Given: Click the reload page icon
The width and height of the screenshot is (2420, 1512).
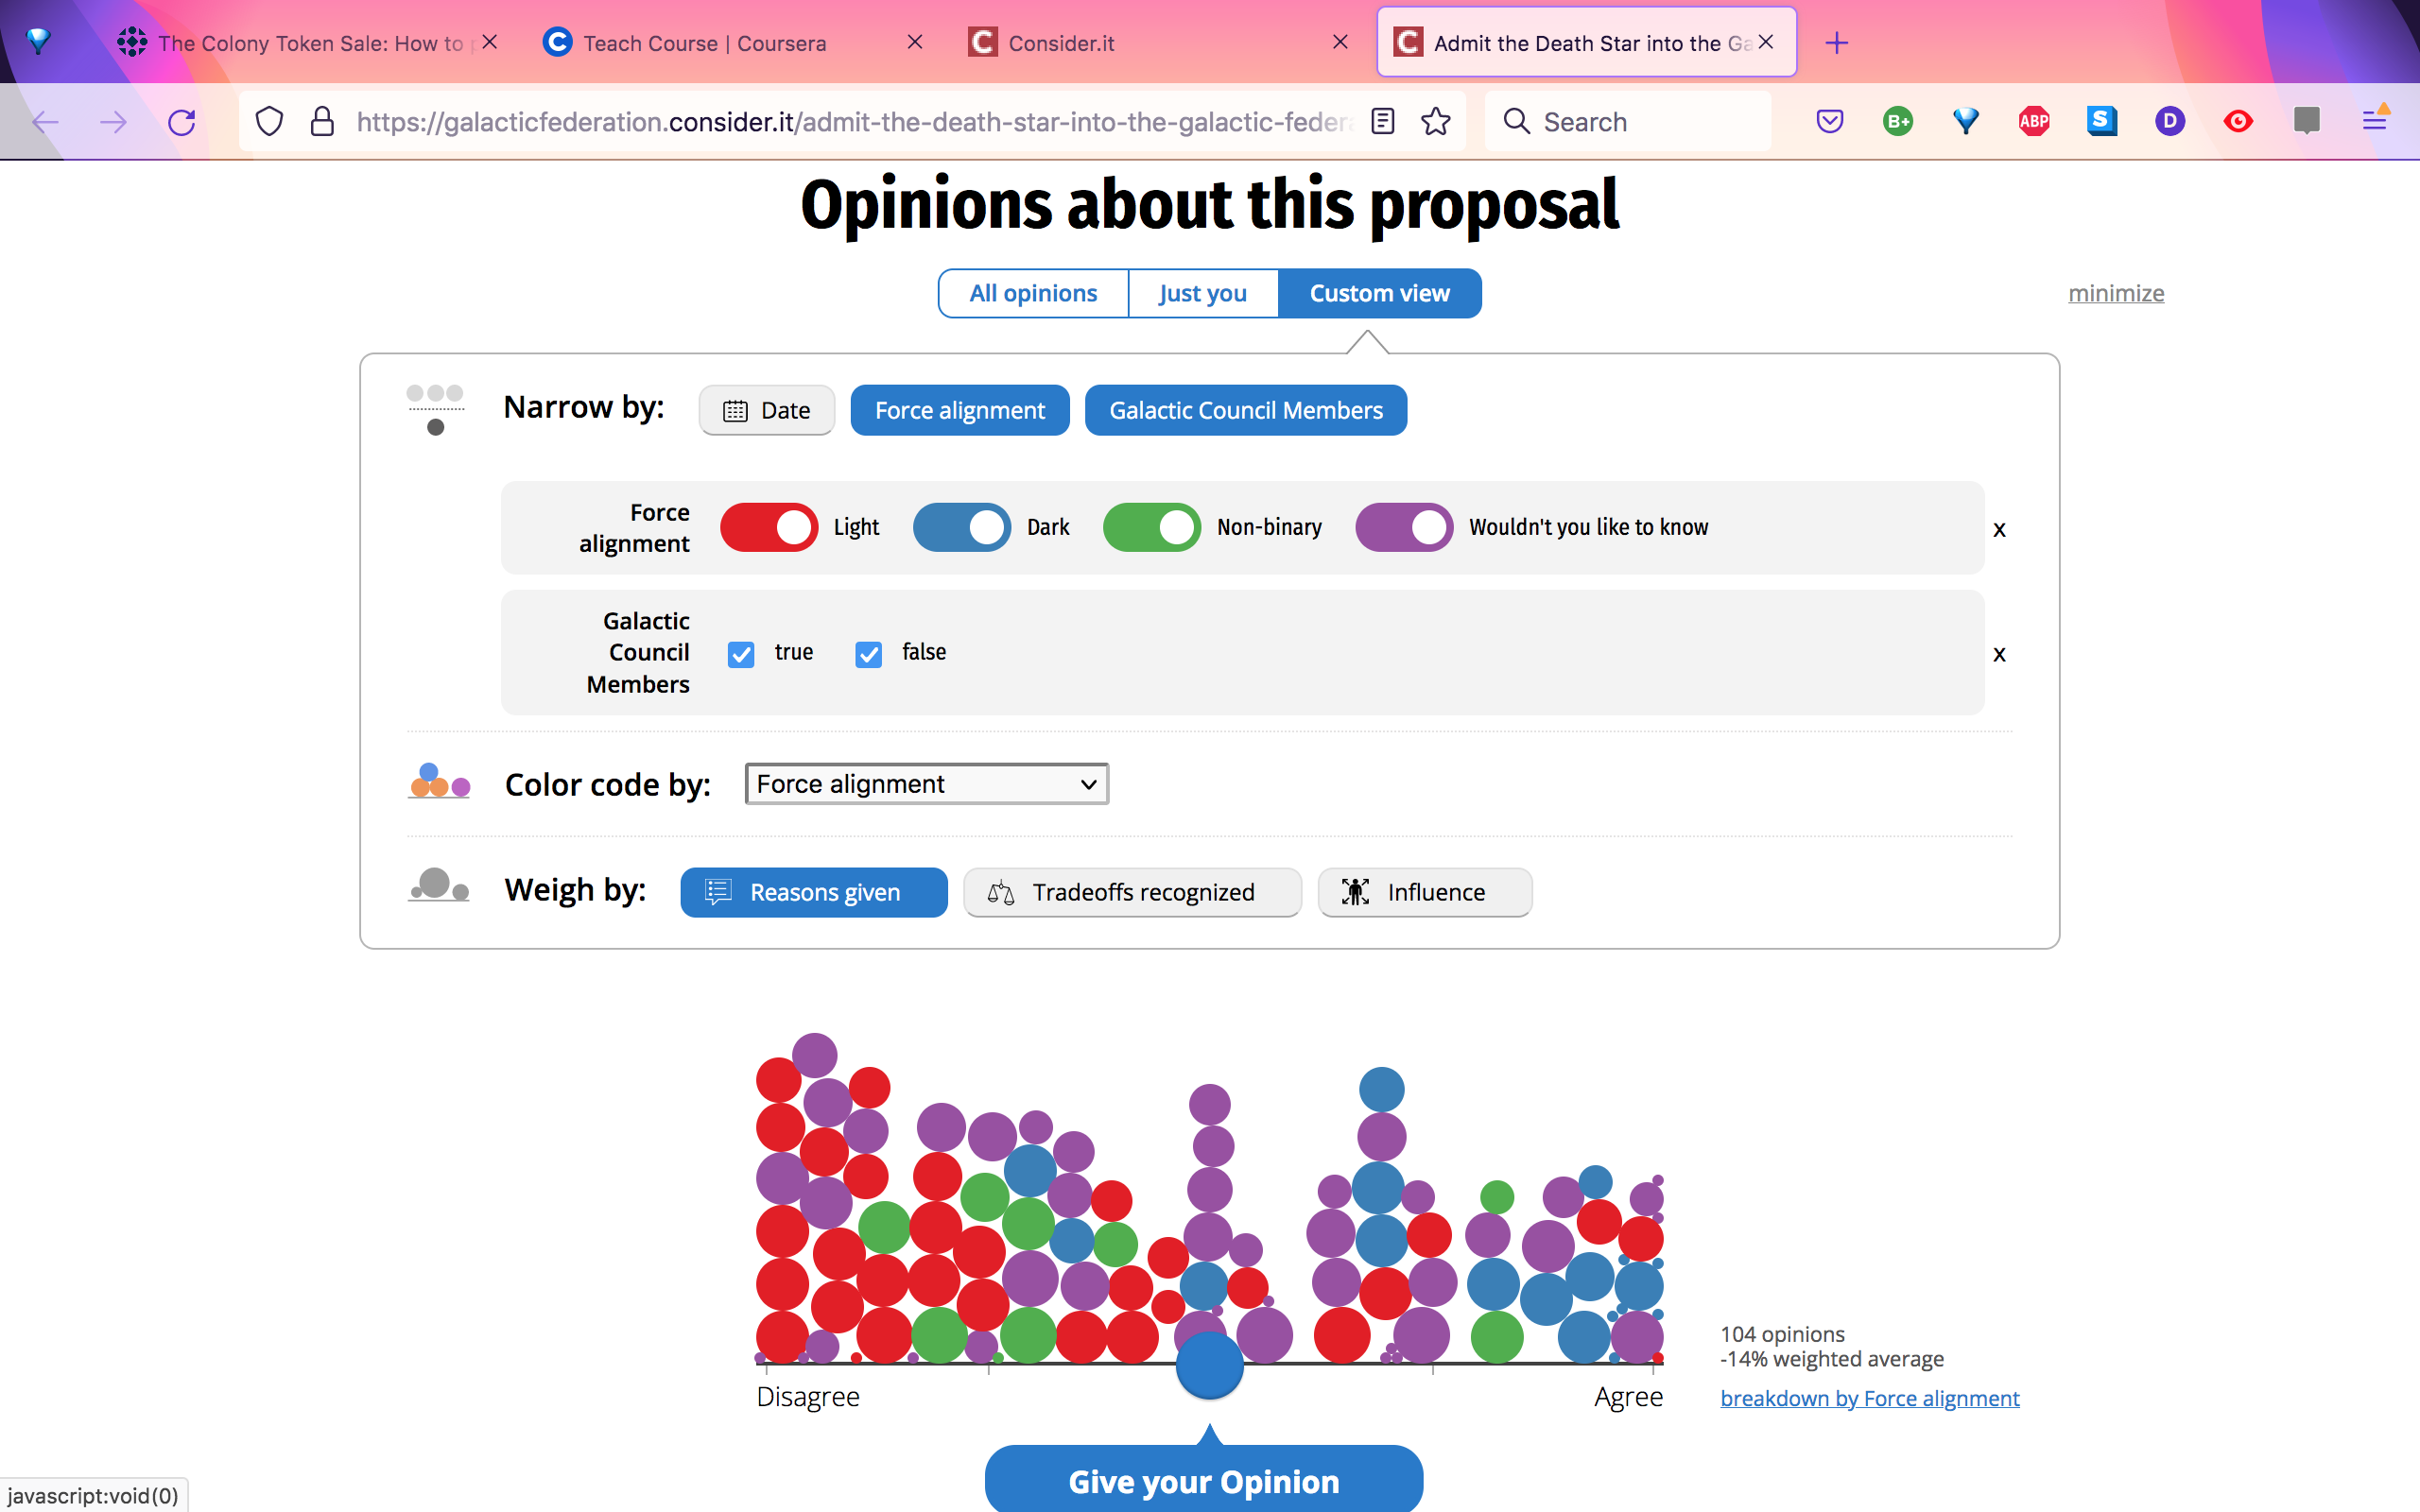Looking at the screenshot, I should (182, 122).
